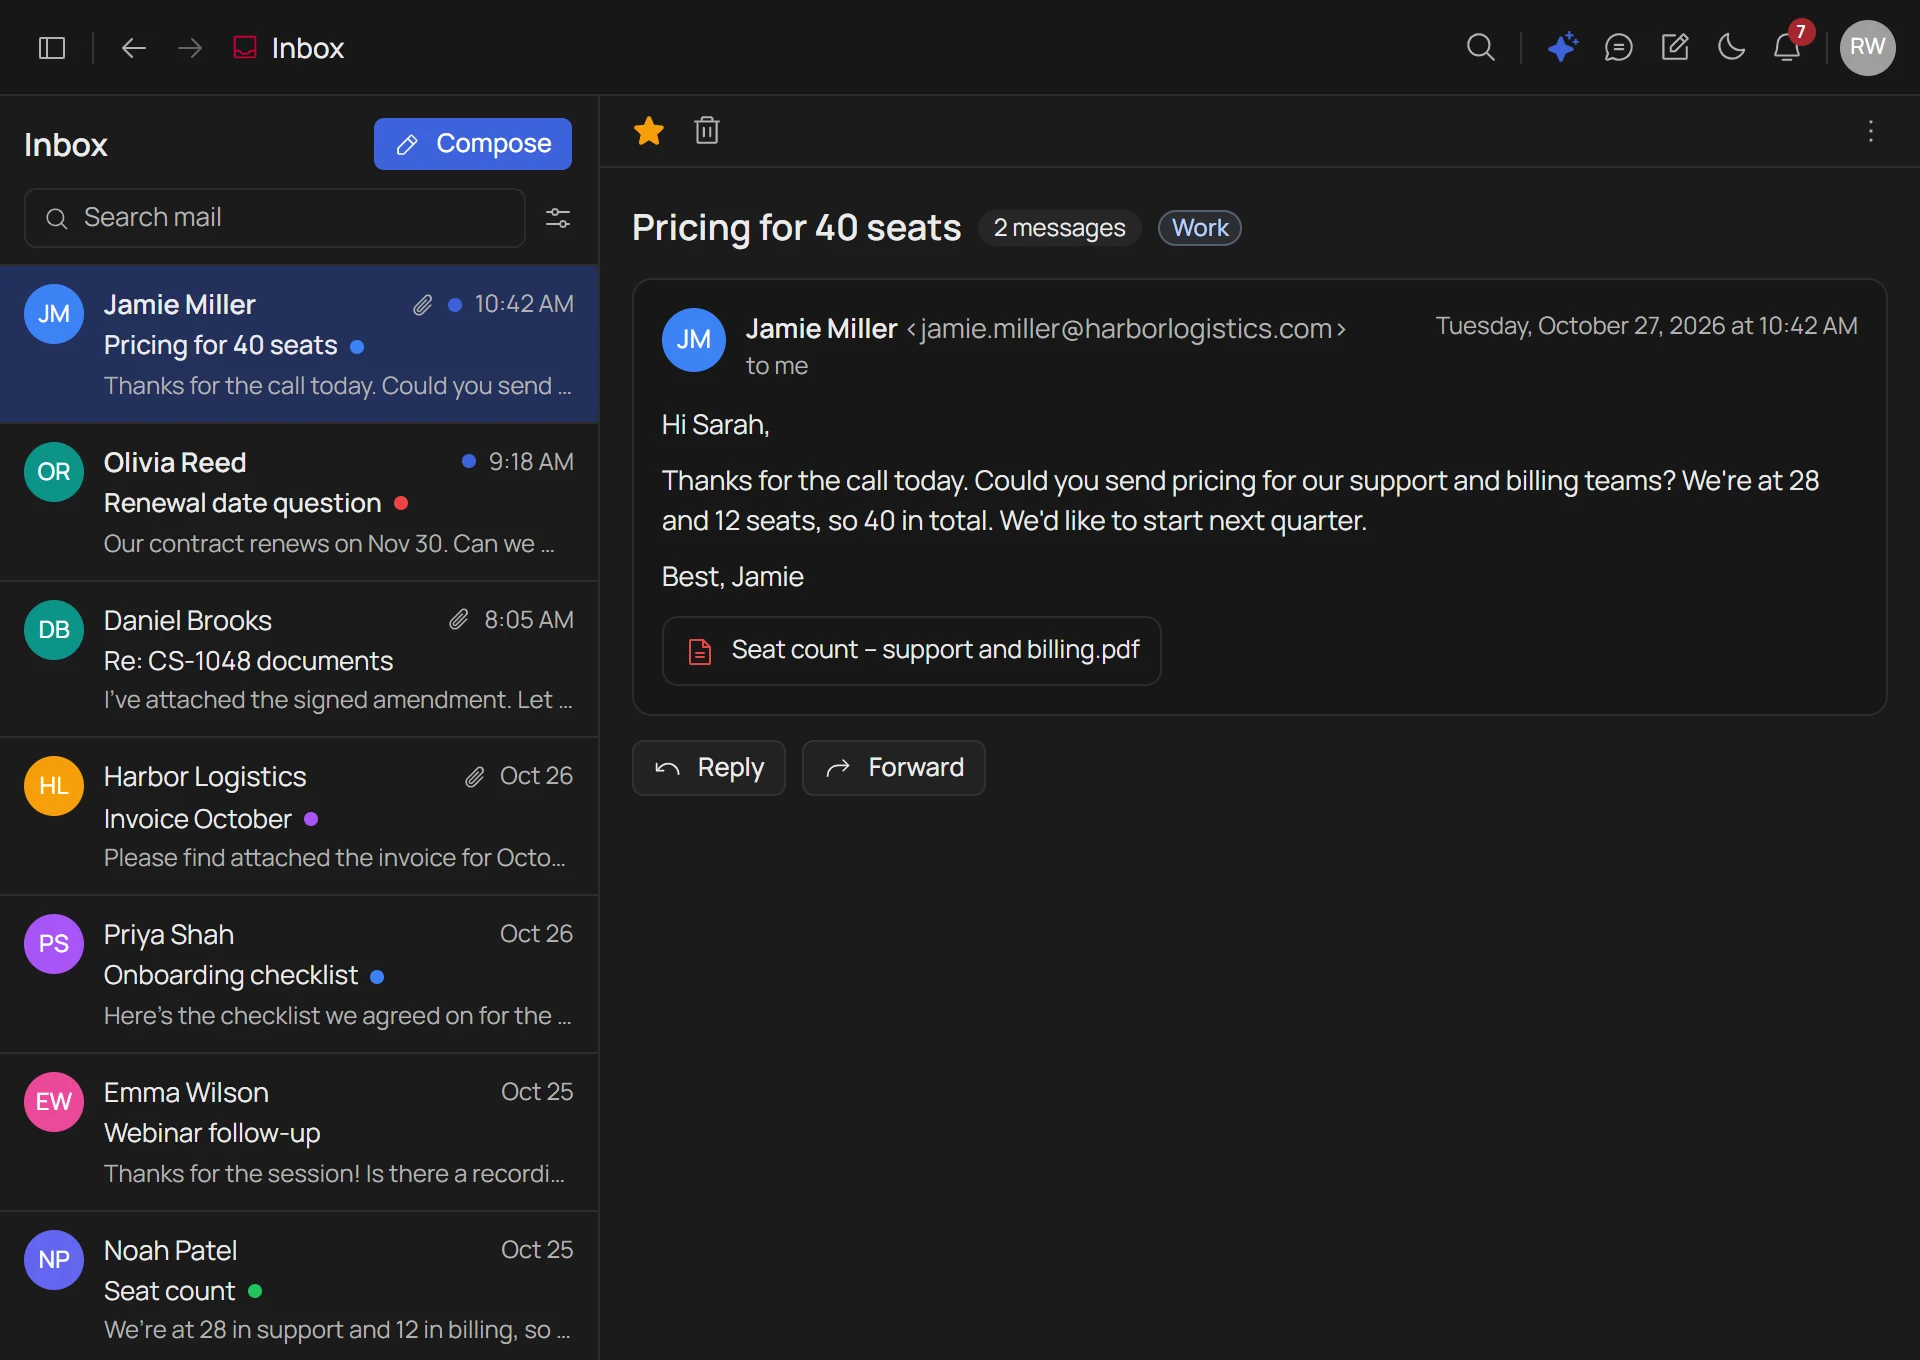Open notifications bell with 7 badge

1787,47
